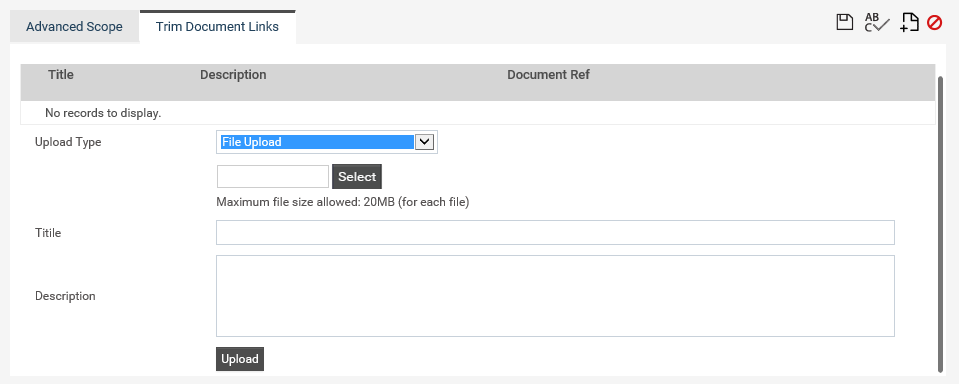Select the Trim Document Links tab
This screenshot has height=384, width=959.
[x=217, y=27]
